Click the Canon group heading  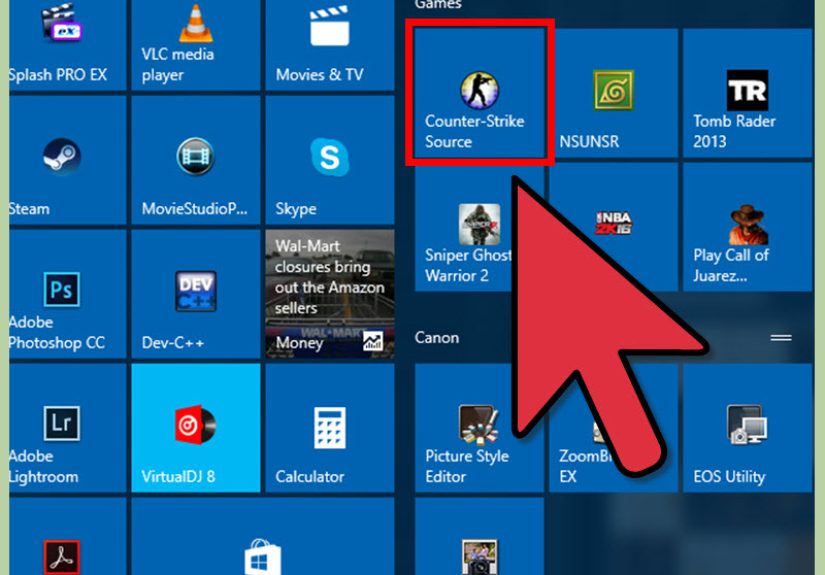(437, 338)
